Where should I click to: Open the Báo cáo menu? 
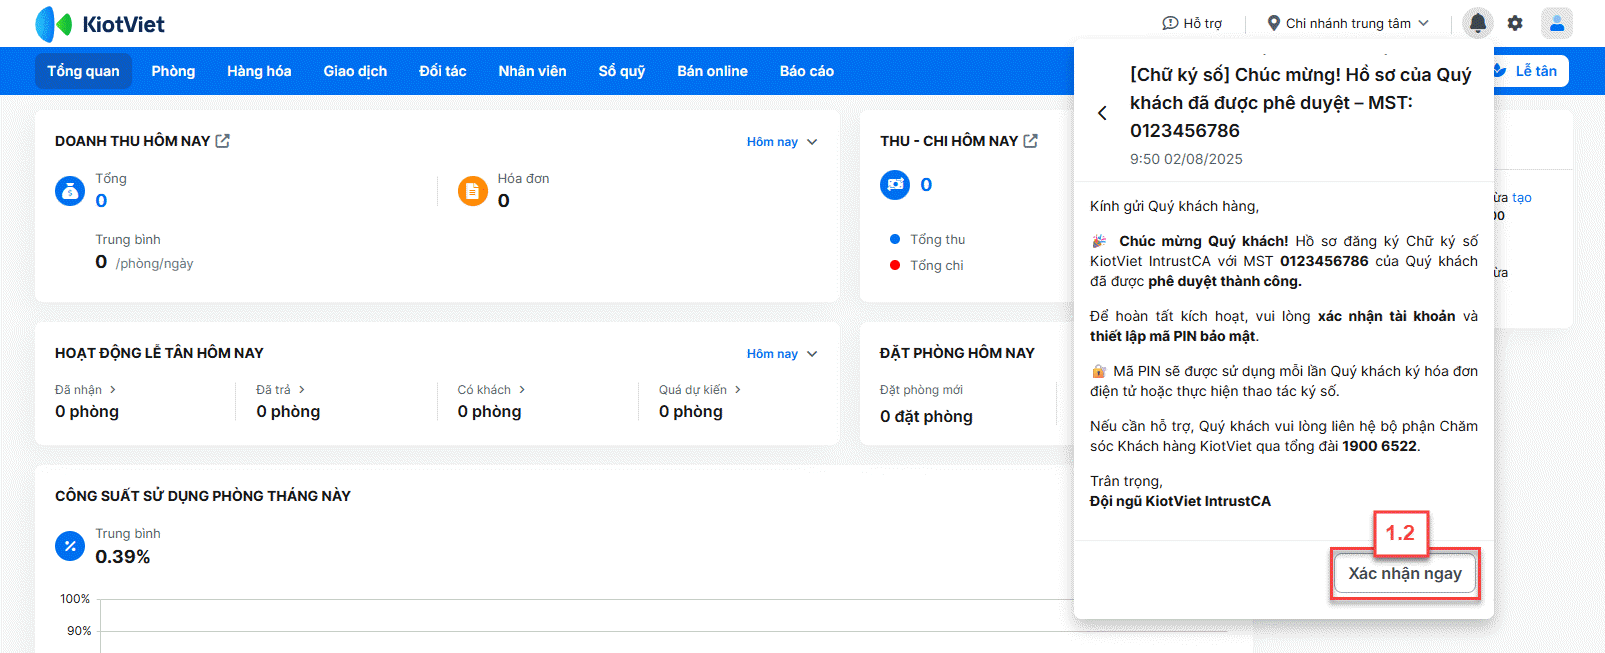point(807,71)
